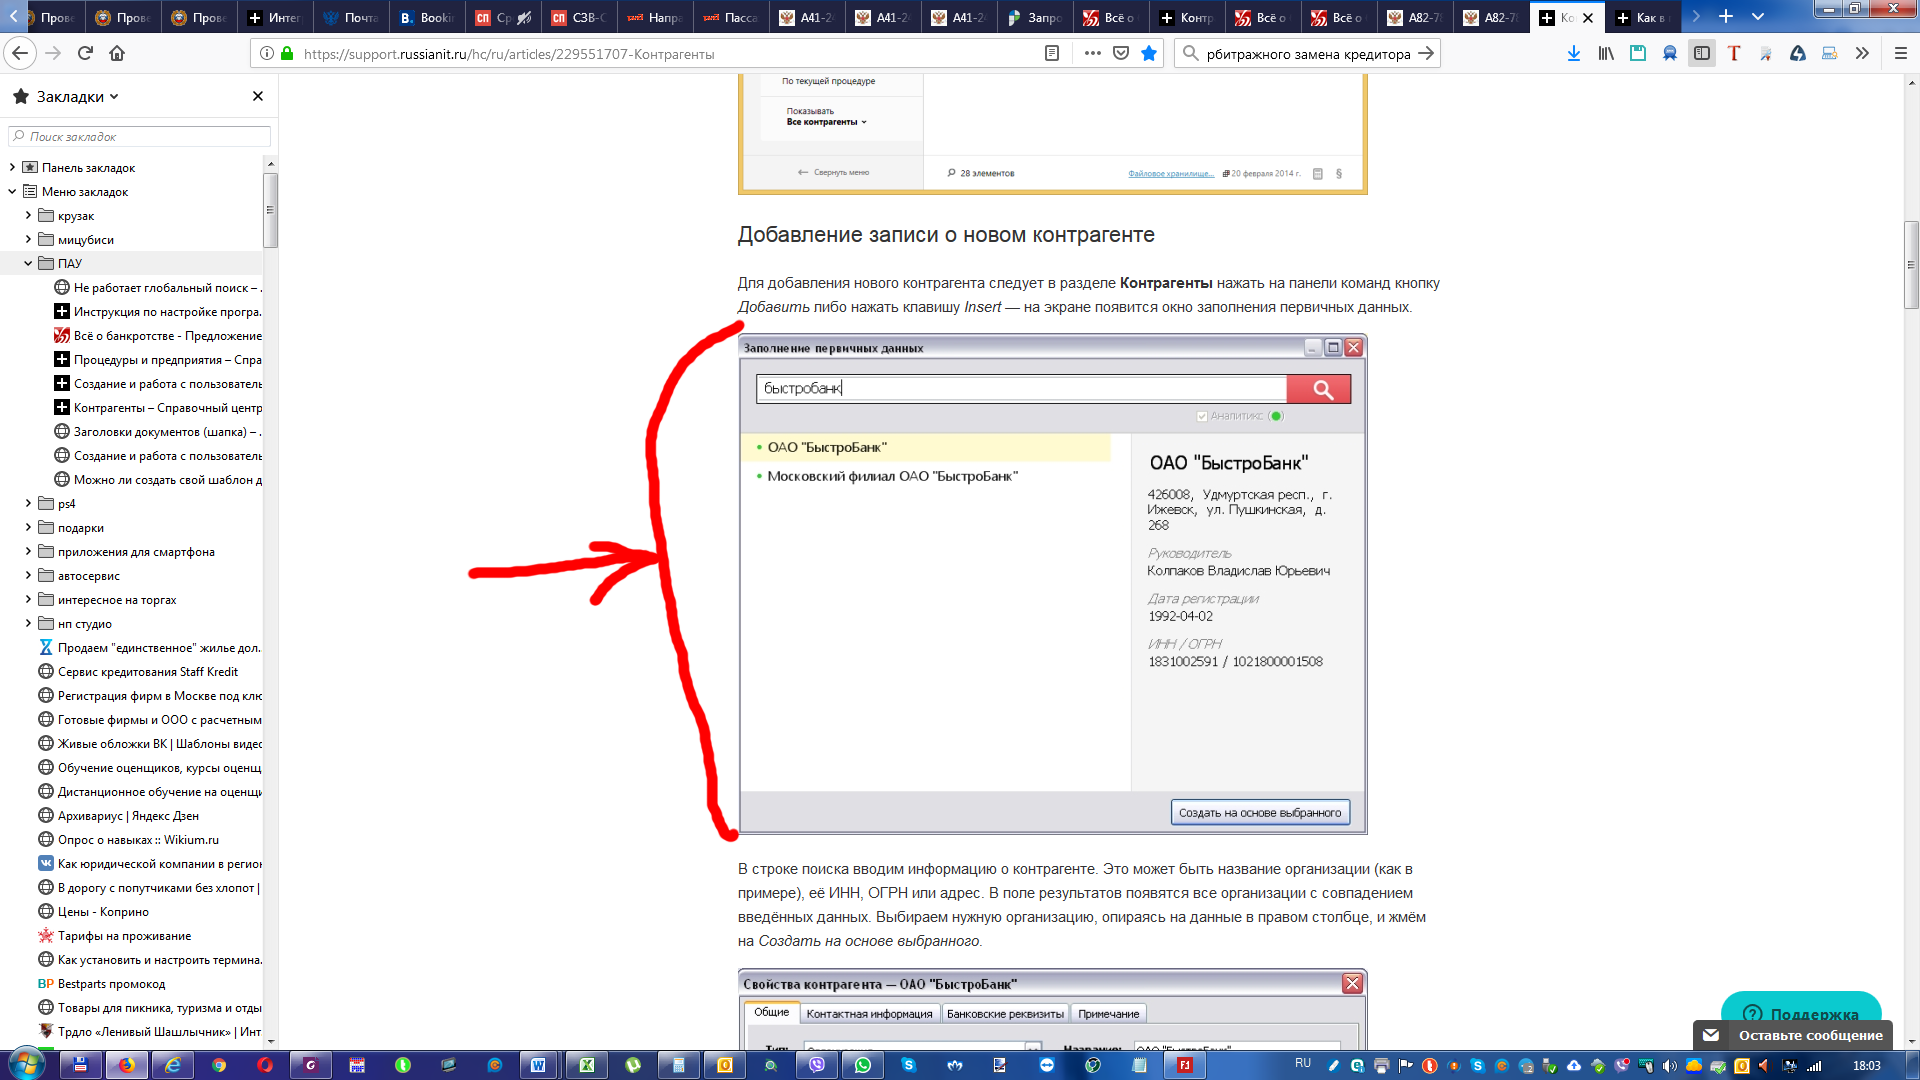This screenshot has height=1080, width=1920.
Task: Click the Оставьте сообщение button
Action: tap(1809, 1035)
